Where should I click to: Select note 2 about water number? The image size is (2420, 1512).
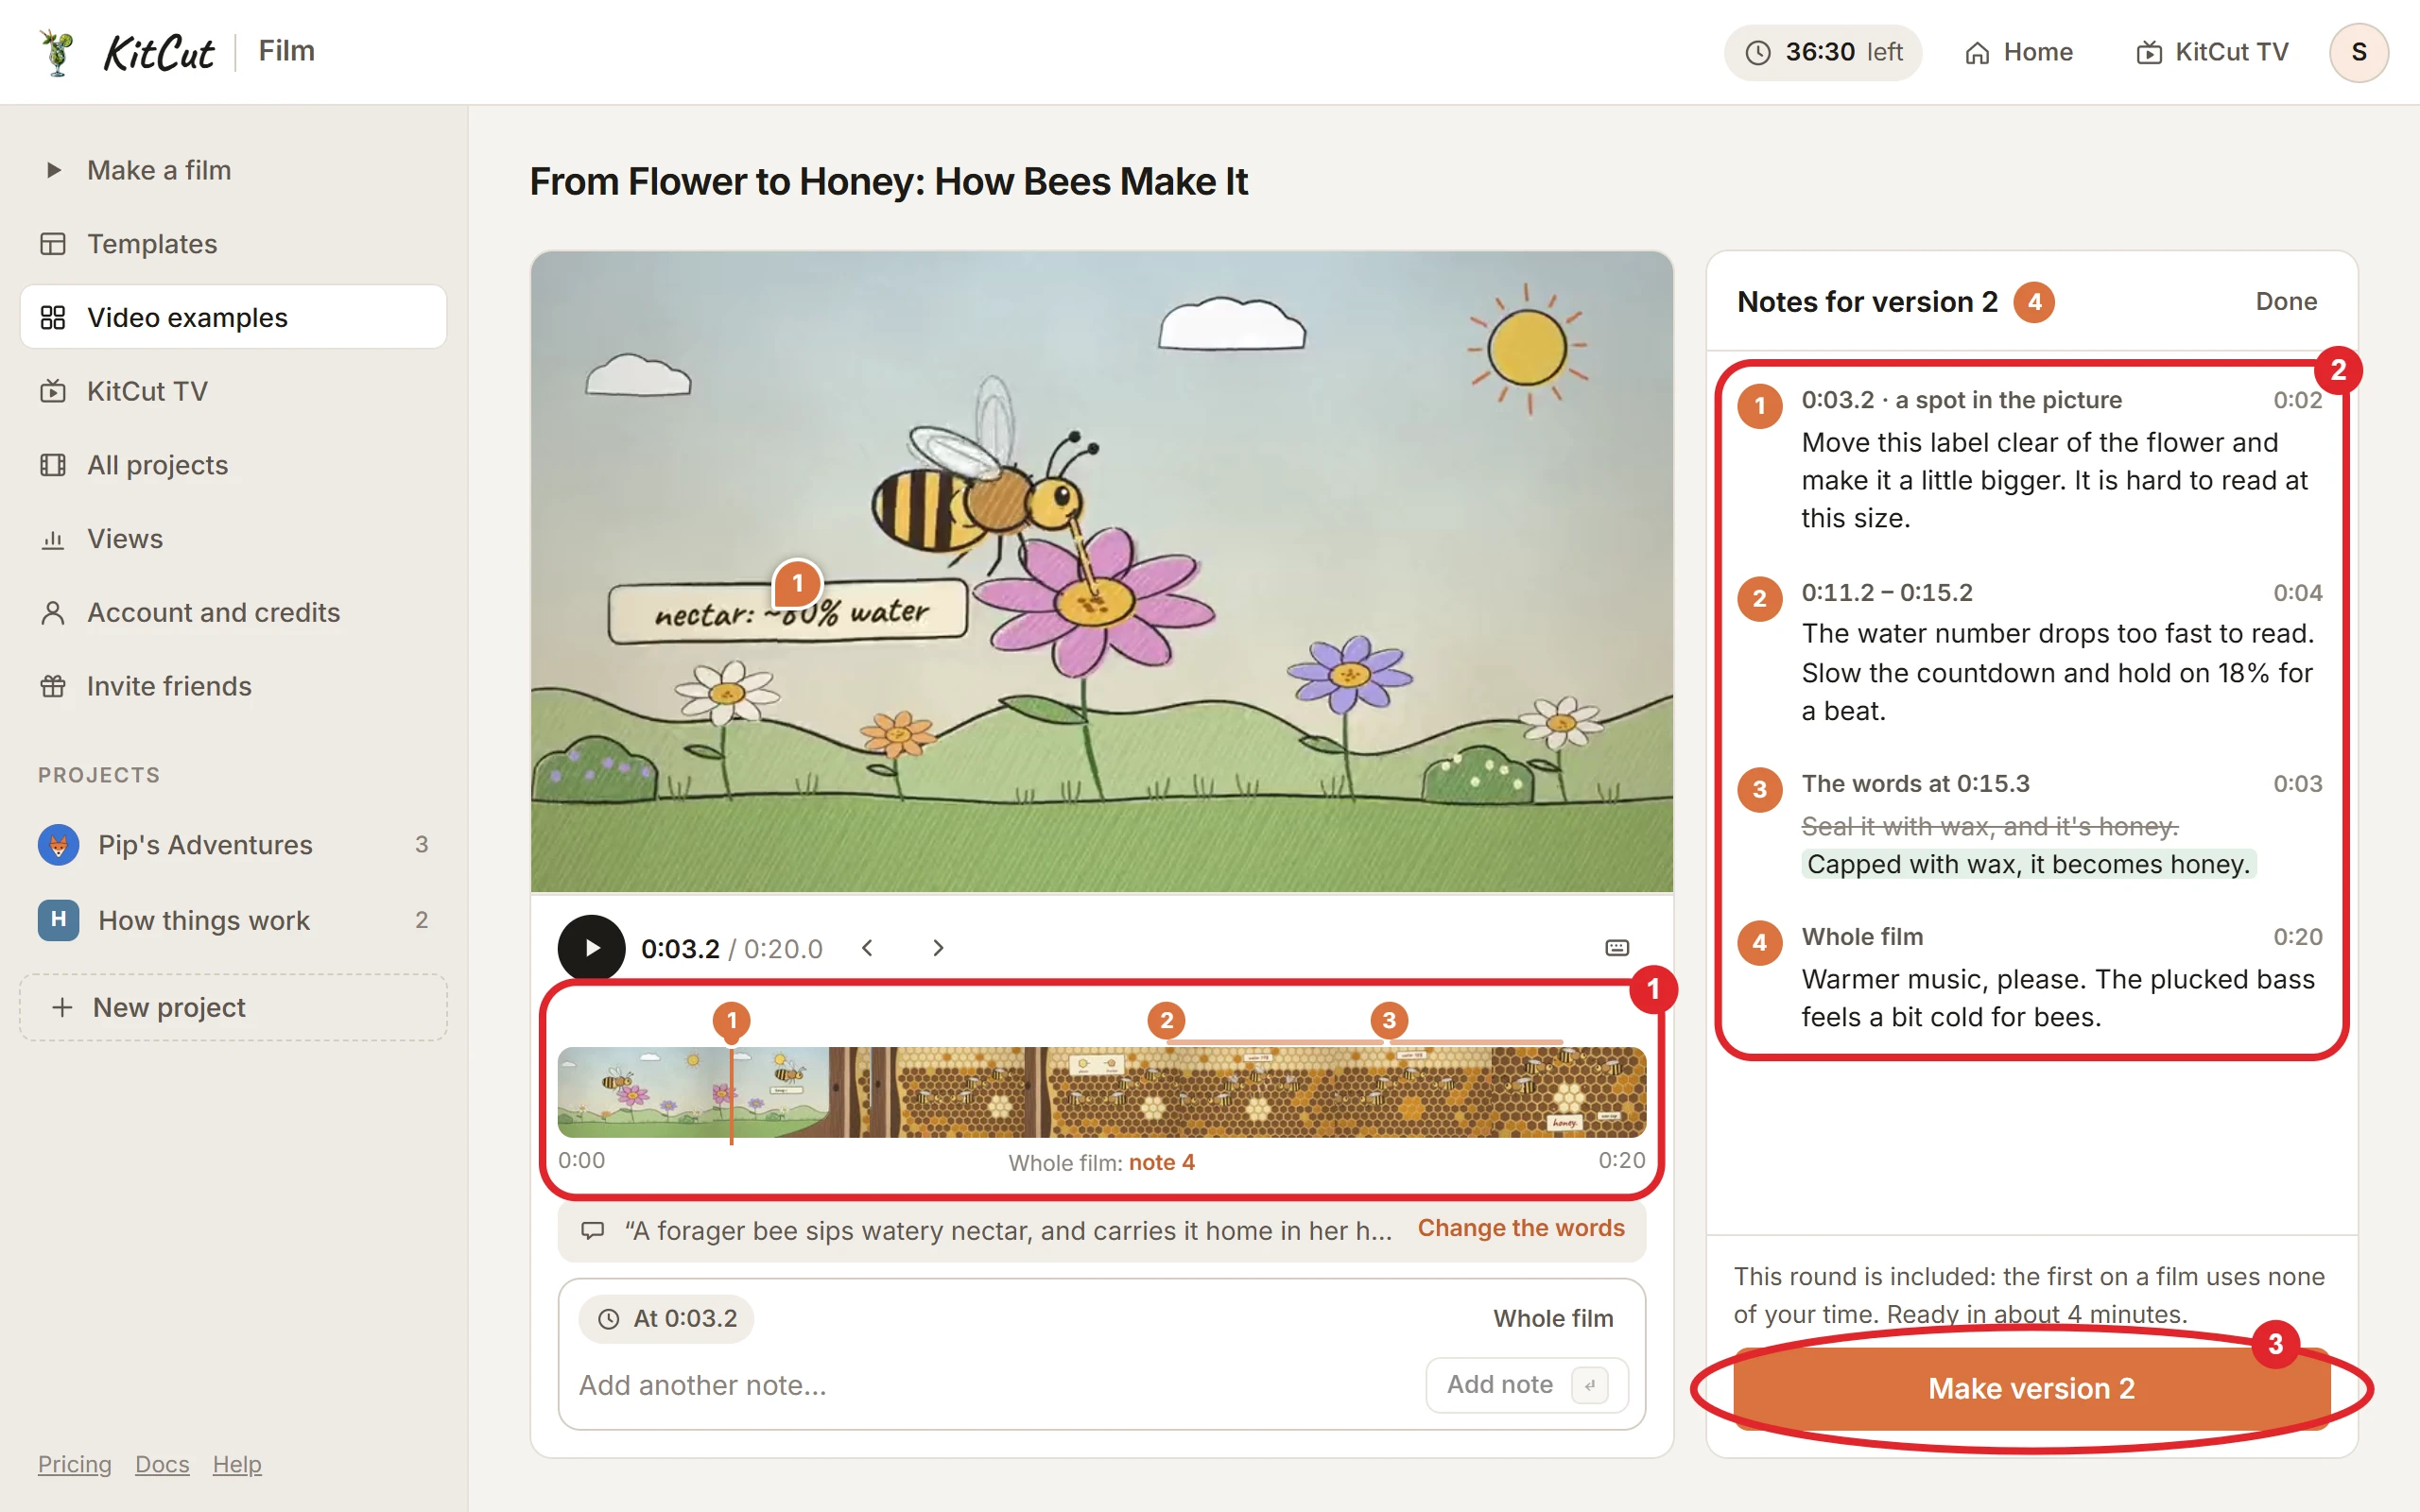point(2030,652)
